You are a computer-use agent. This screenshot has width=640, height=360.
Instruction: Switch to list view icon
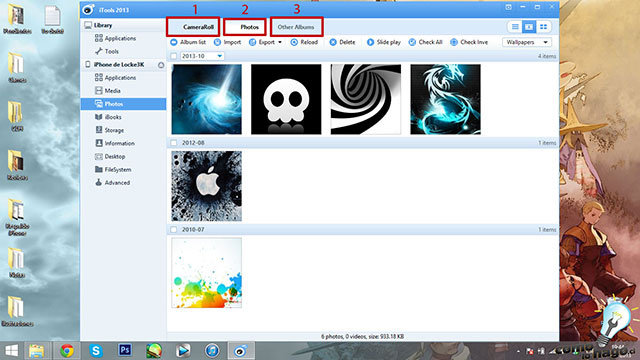(x=515, y=27)
